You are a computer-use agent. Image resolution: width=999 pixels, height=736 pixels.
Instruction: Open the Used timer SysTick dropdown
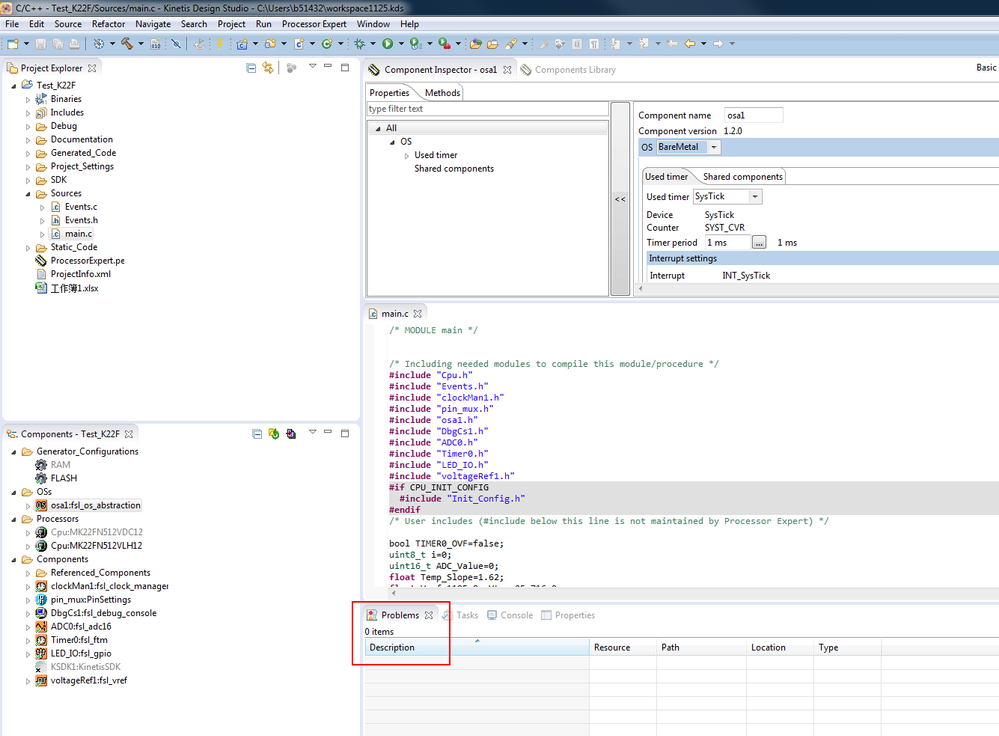pos(755,197)
